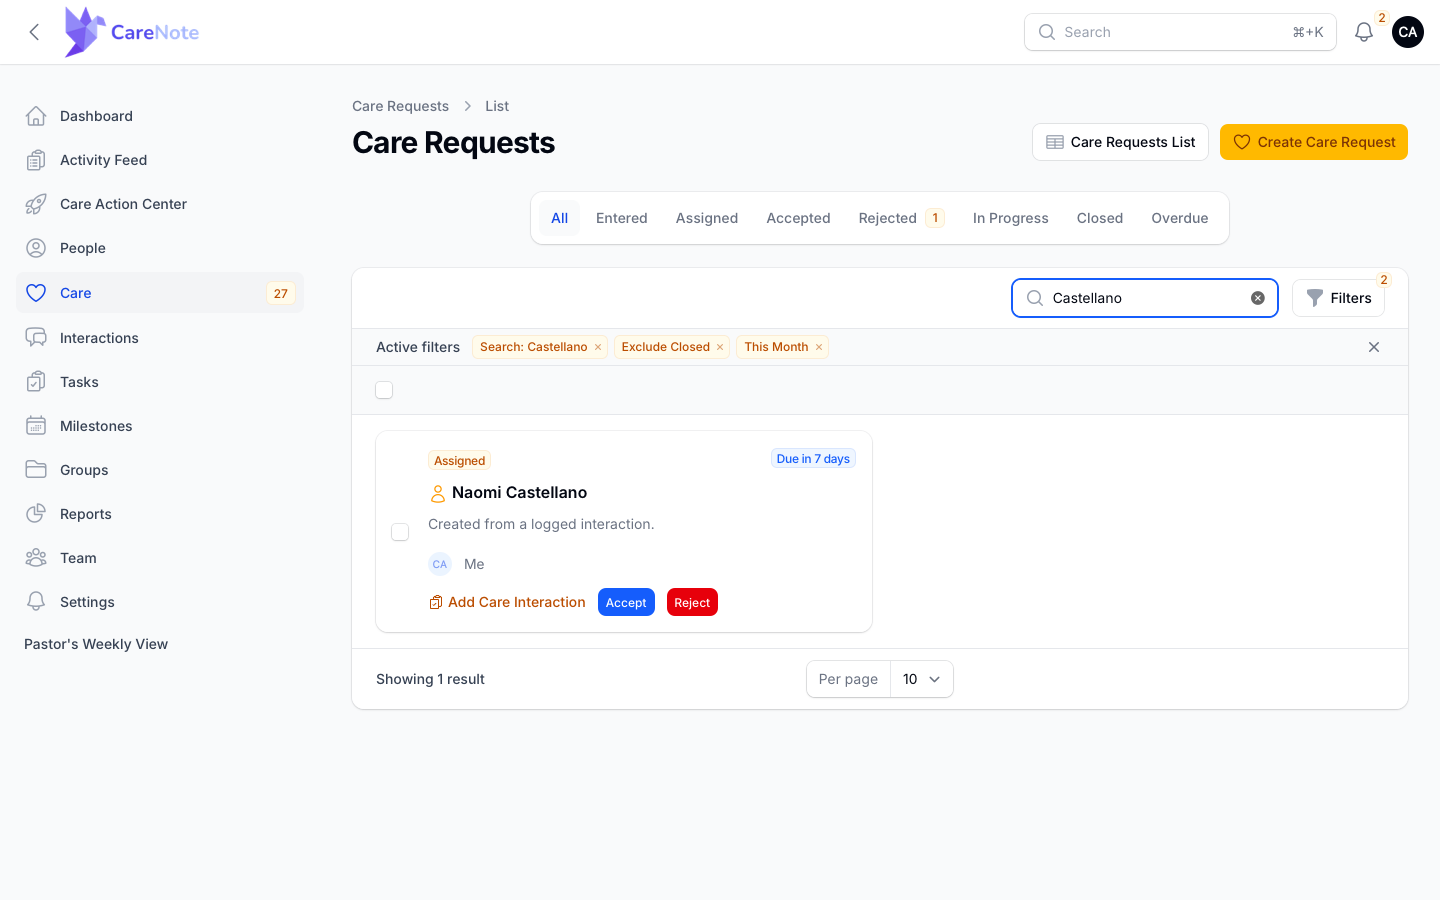Reject Naomi Castellano's care request
Screen dimensions: 1440x900
[692, 602]
